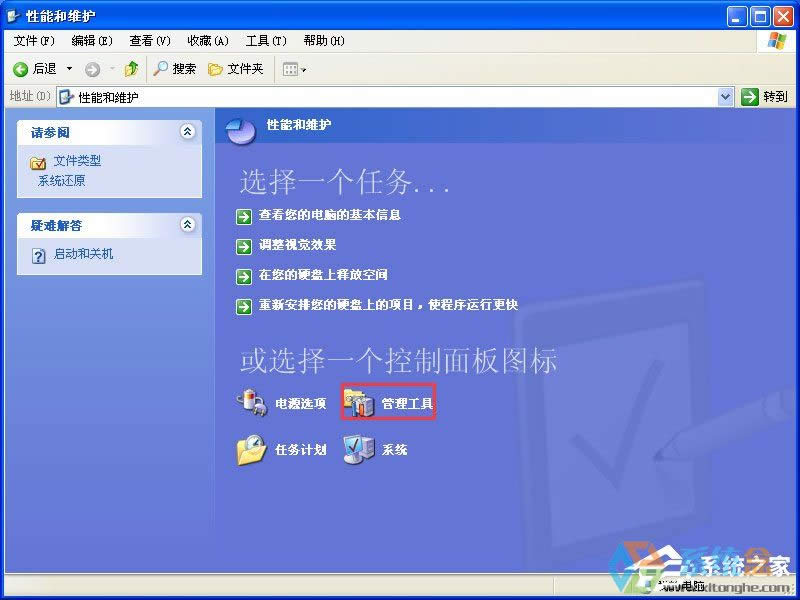Click the 转到 button
The height and width of the screenshot is (600, 800).
(x=763, y=97)
